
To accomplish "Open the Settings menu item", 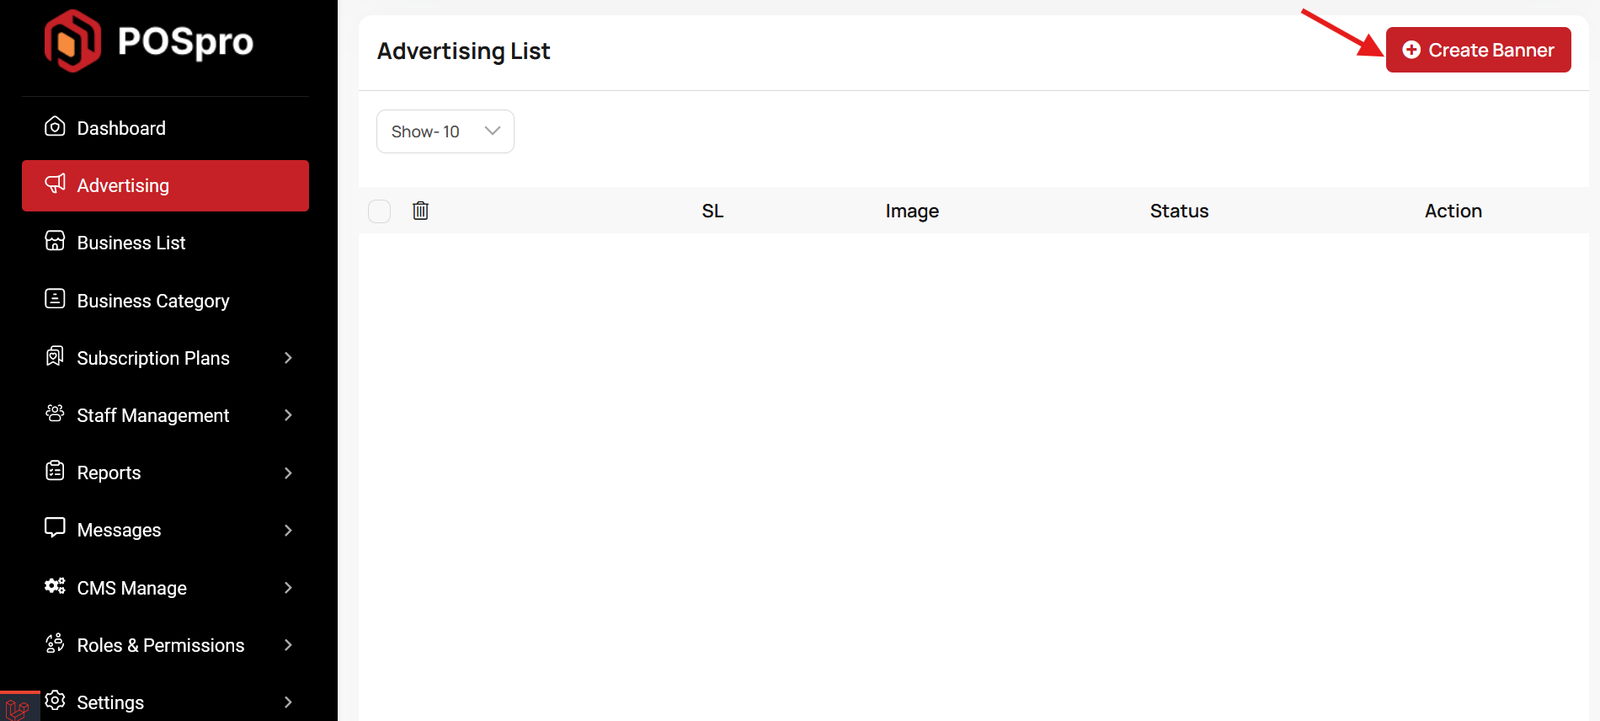I will pyautogui.click(x=165, y=702).
